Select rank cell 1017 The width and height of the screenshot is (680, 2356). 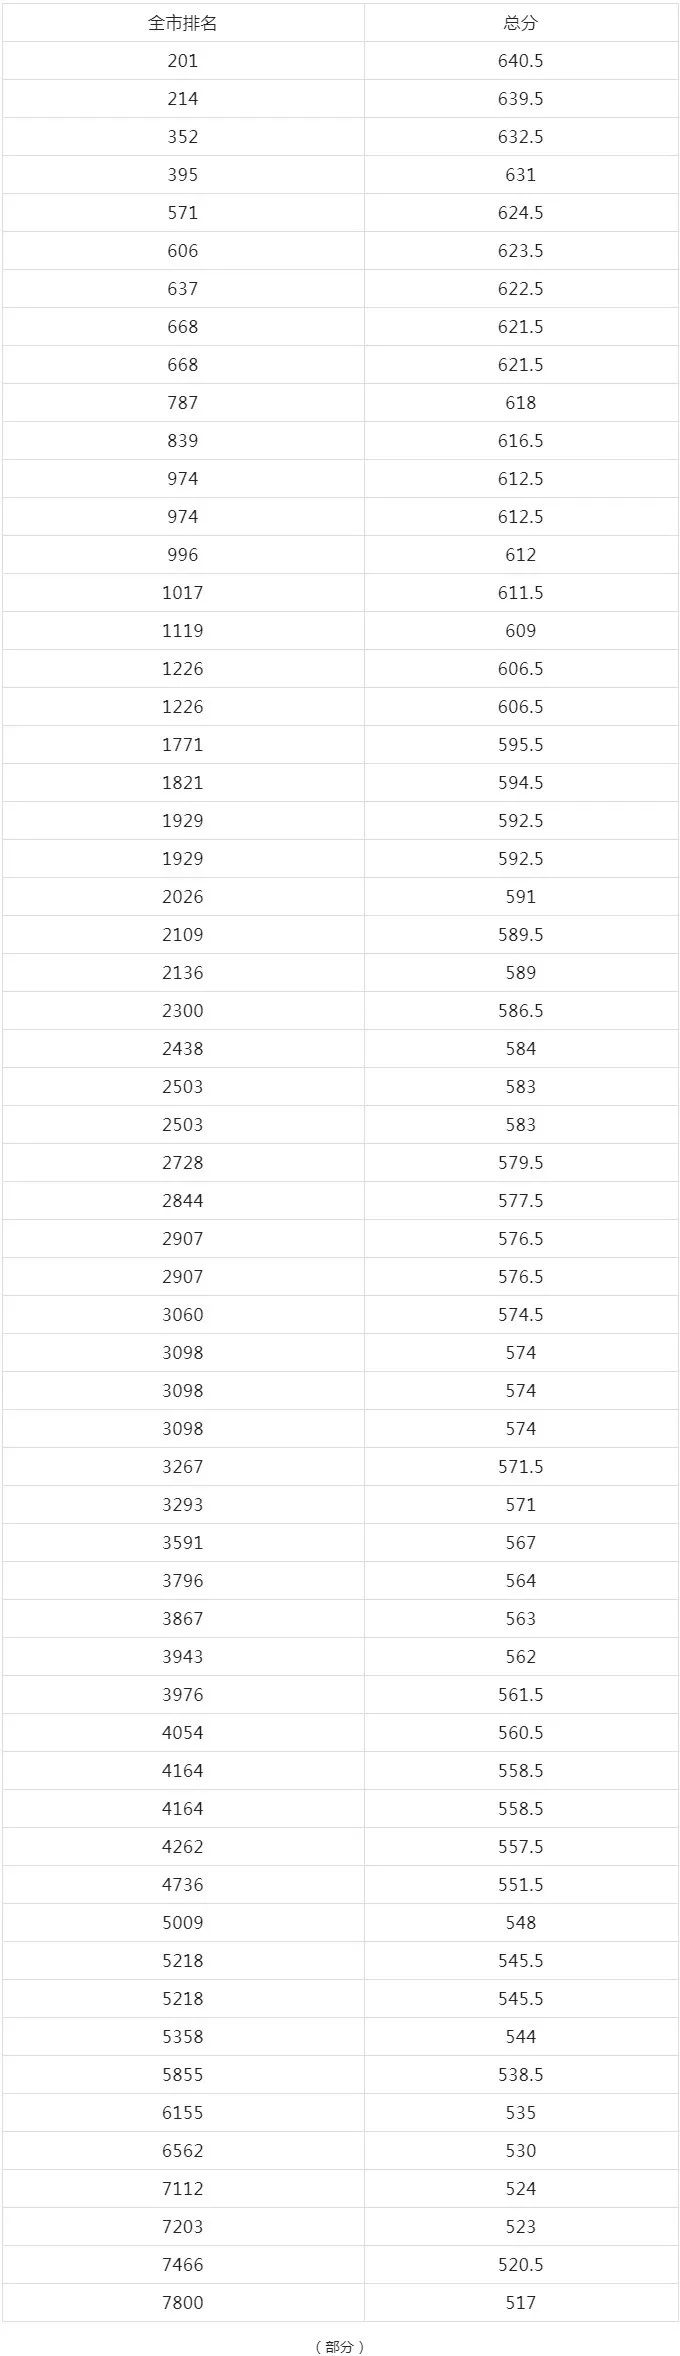pos(183,593)
